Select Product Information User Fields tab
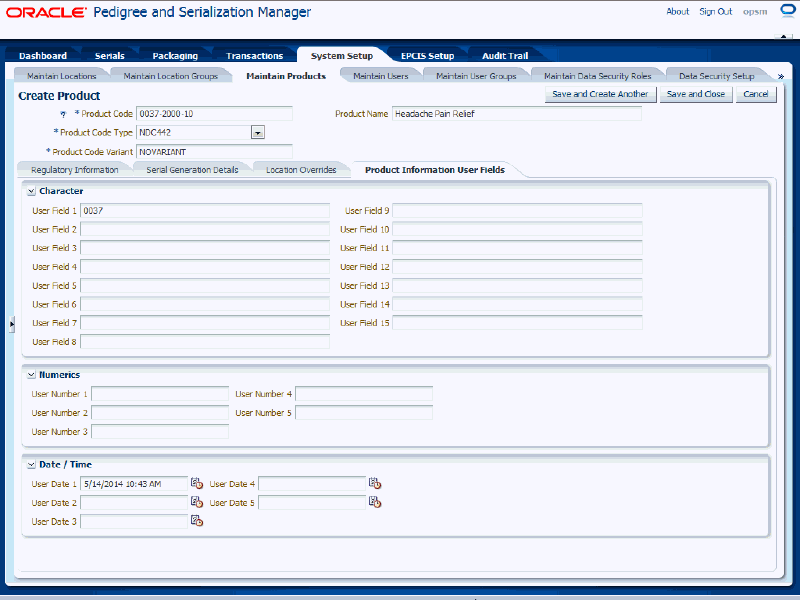The image size is (800, 600). pos(435,170)
